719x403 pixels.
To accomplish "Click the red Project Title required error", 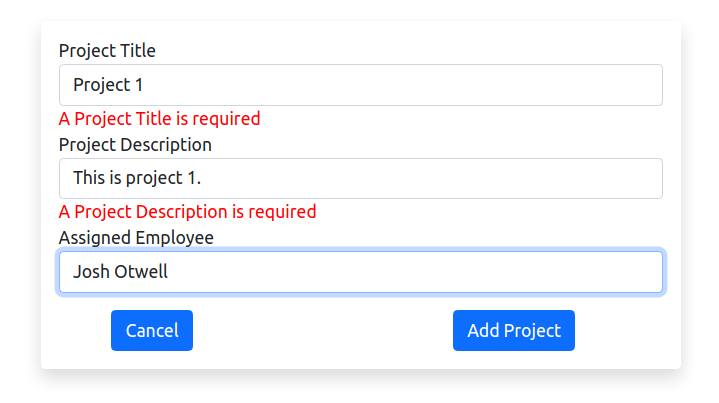I will [159, 118].
